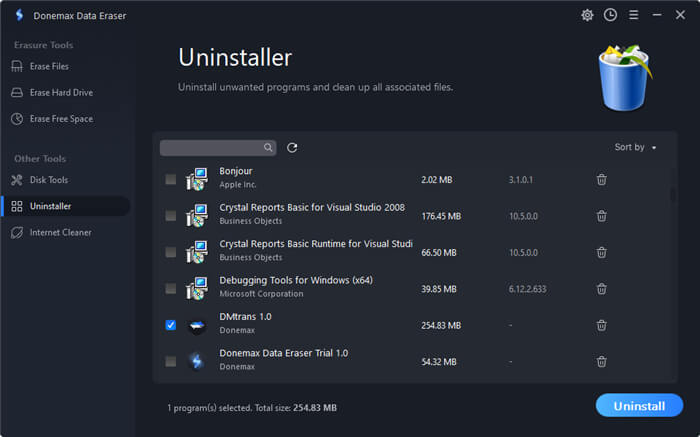Viewport: 700px width, 437px height.
Task: Go to Erase Hard Drive
Action: click(x=61, y=92)
